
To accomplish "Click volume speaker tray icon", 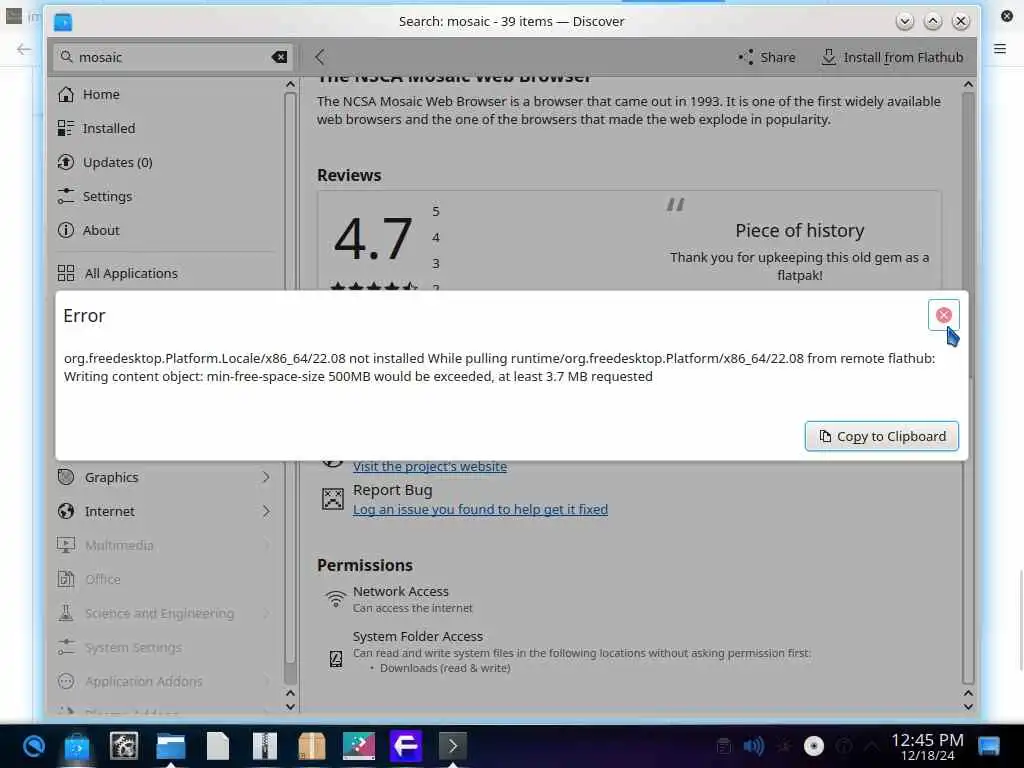I will click(x=753, y=746).
